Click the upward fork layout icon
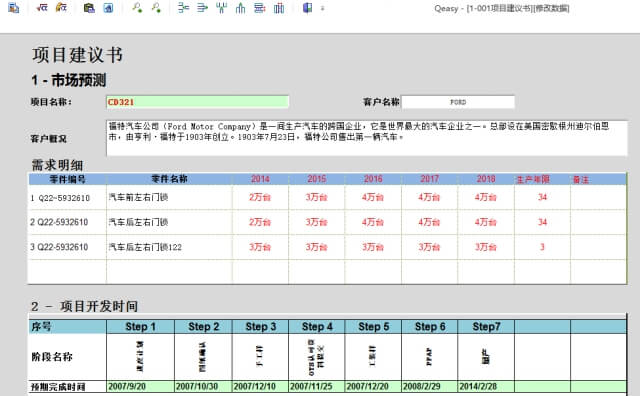The width and height of the screenshot is (640, 396). pos(240,8)
